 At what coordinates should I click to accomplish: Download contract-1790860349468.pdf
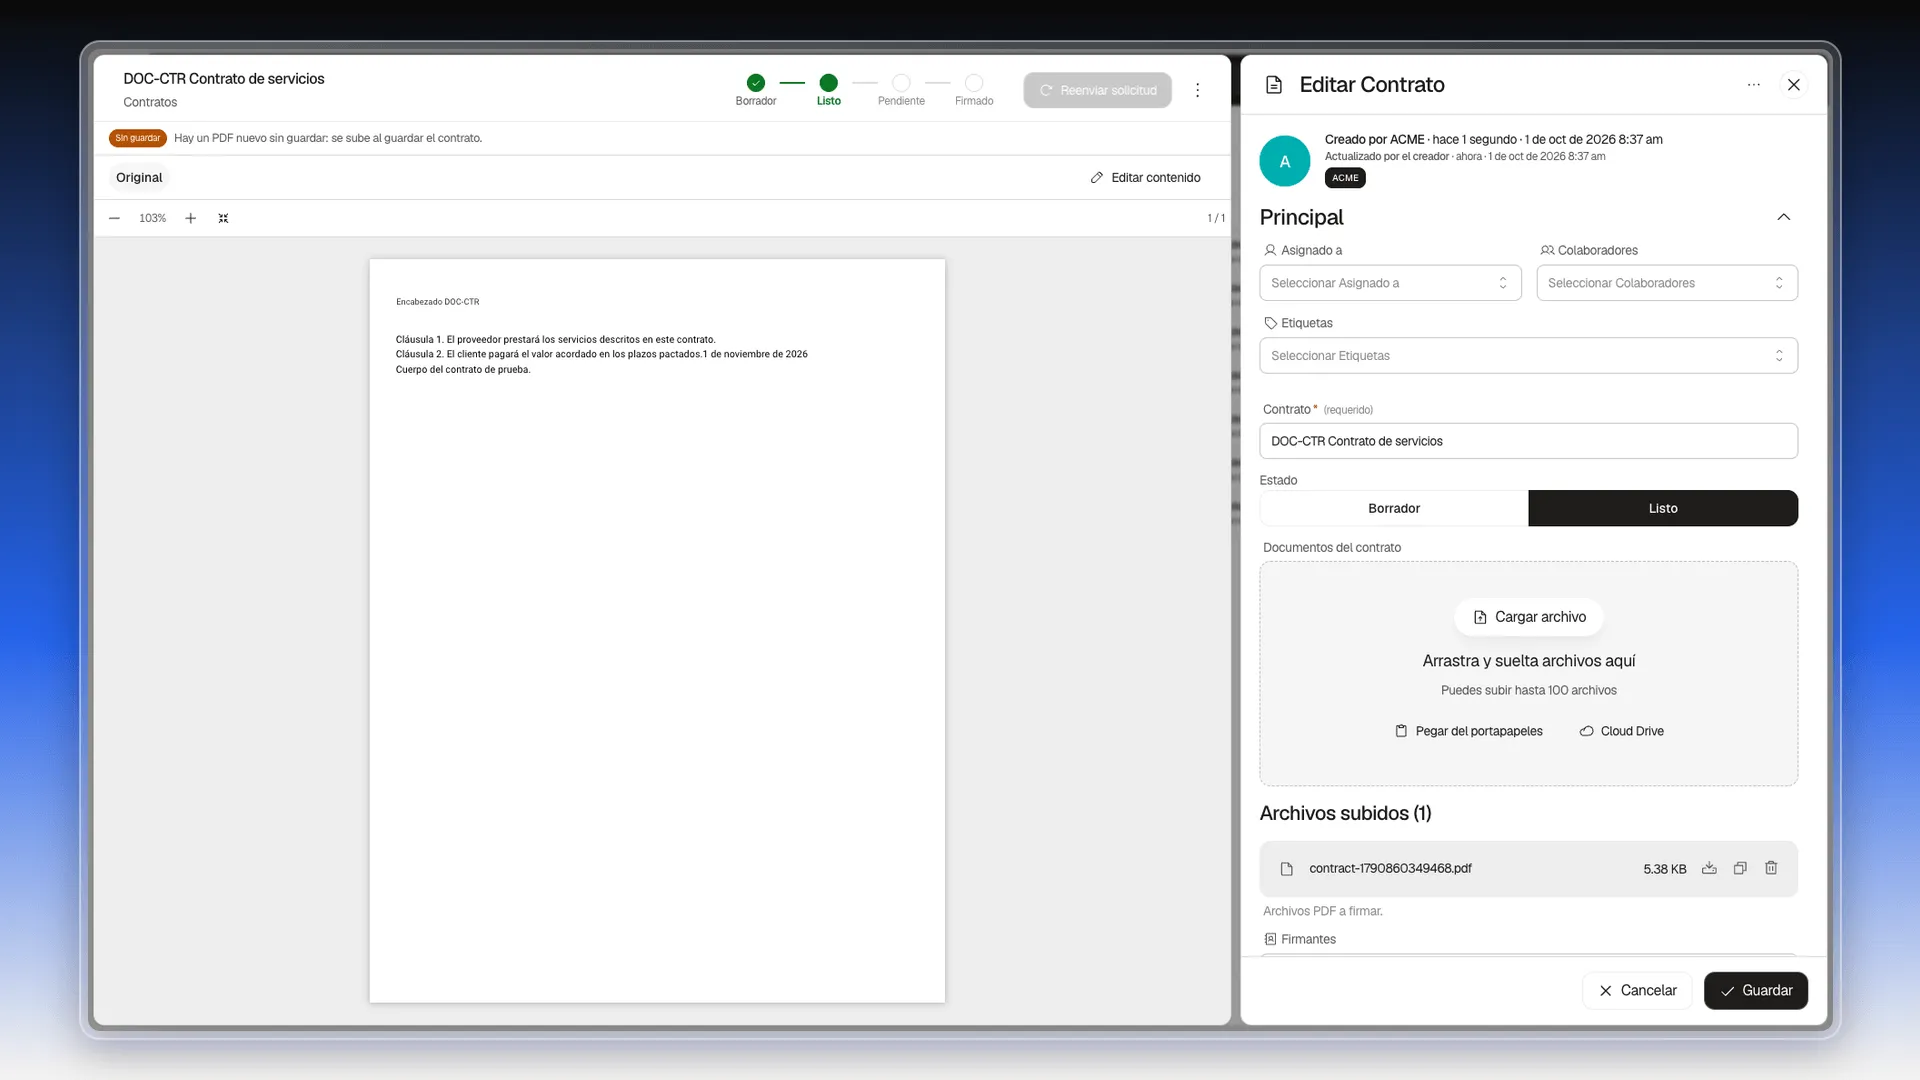(x=1709, y=868)
